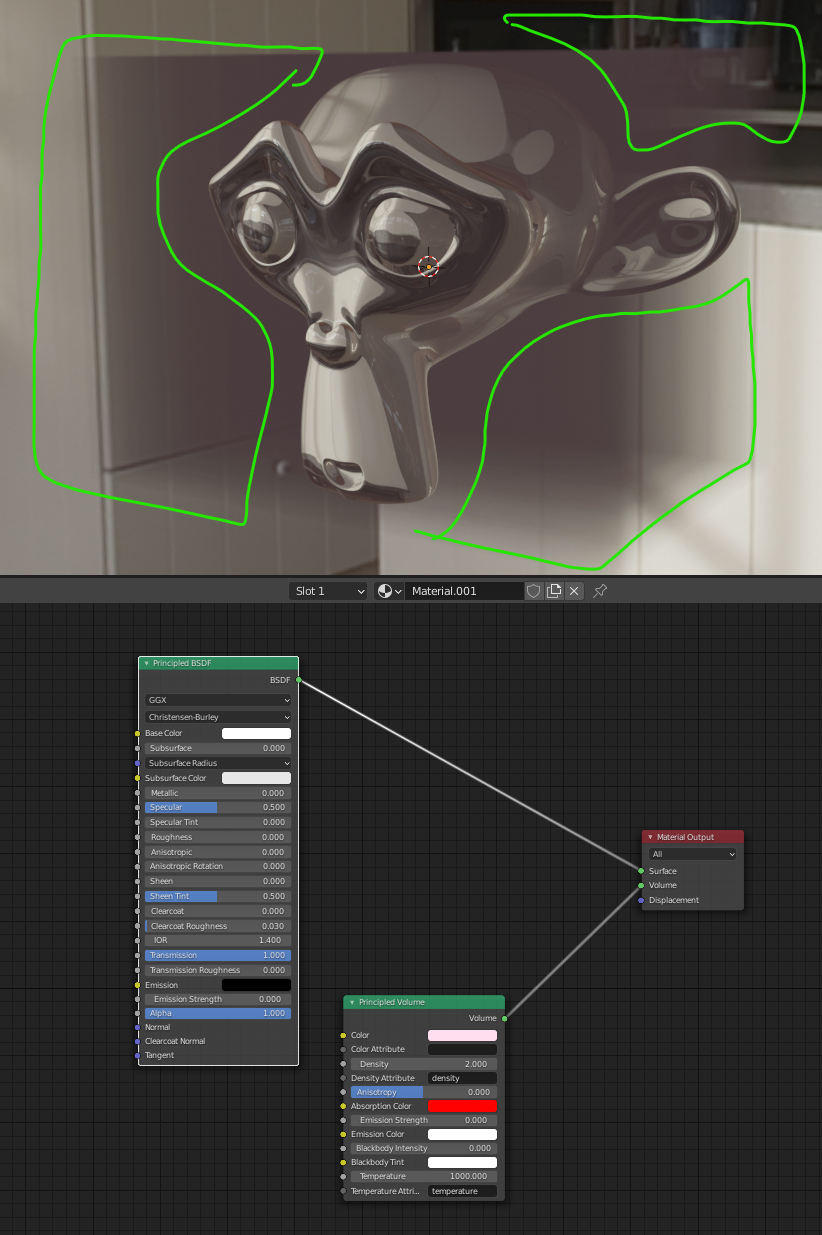Click the BSDF output socket

point(298,680)
